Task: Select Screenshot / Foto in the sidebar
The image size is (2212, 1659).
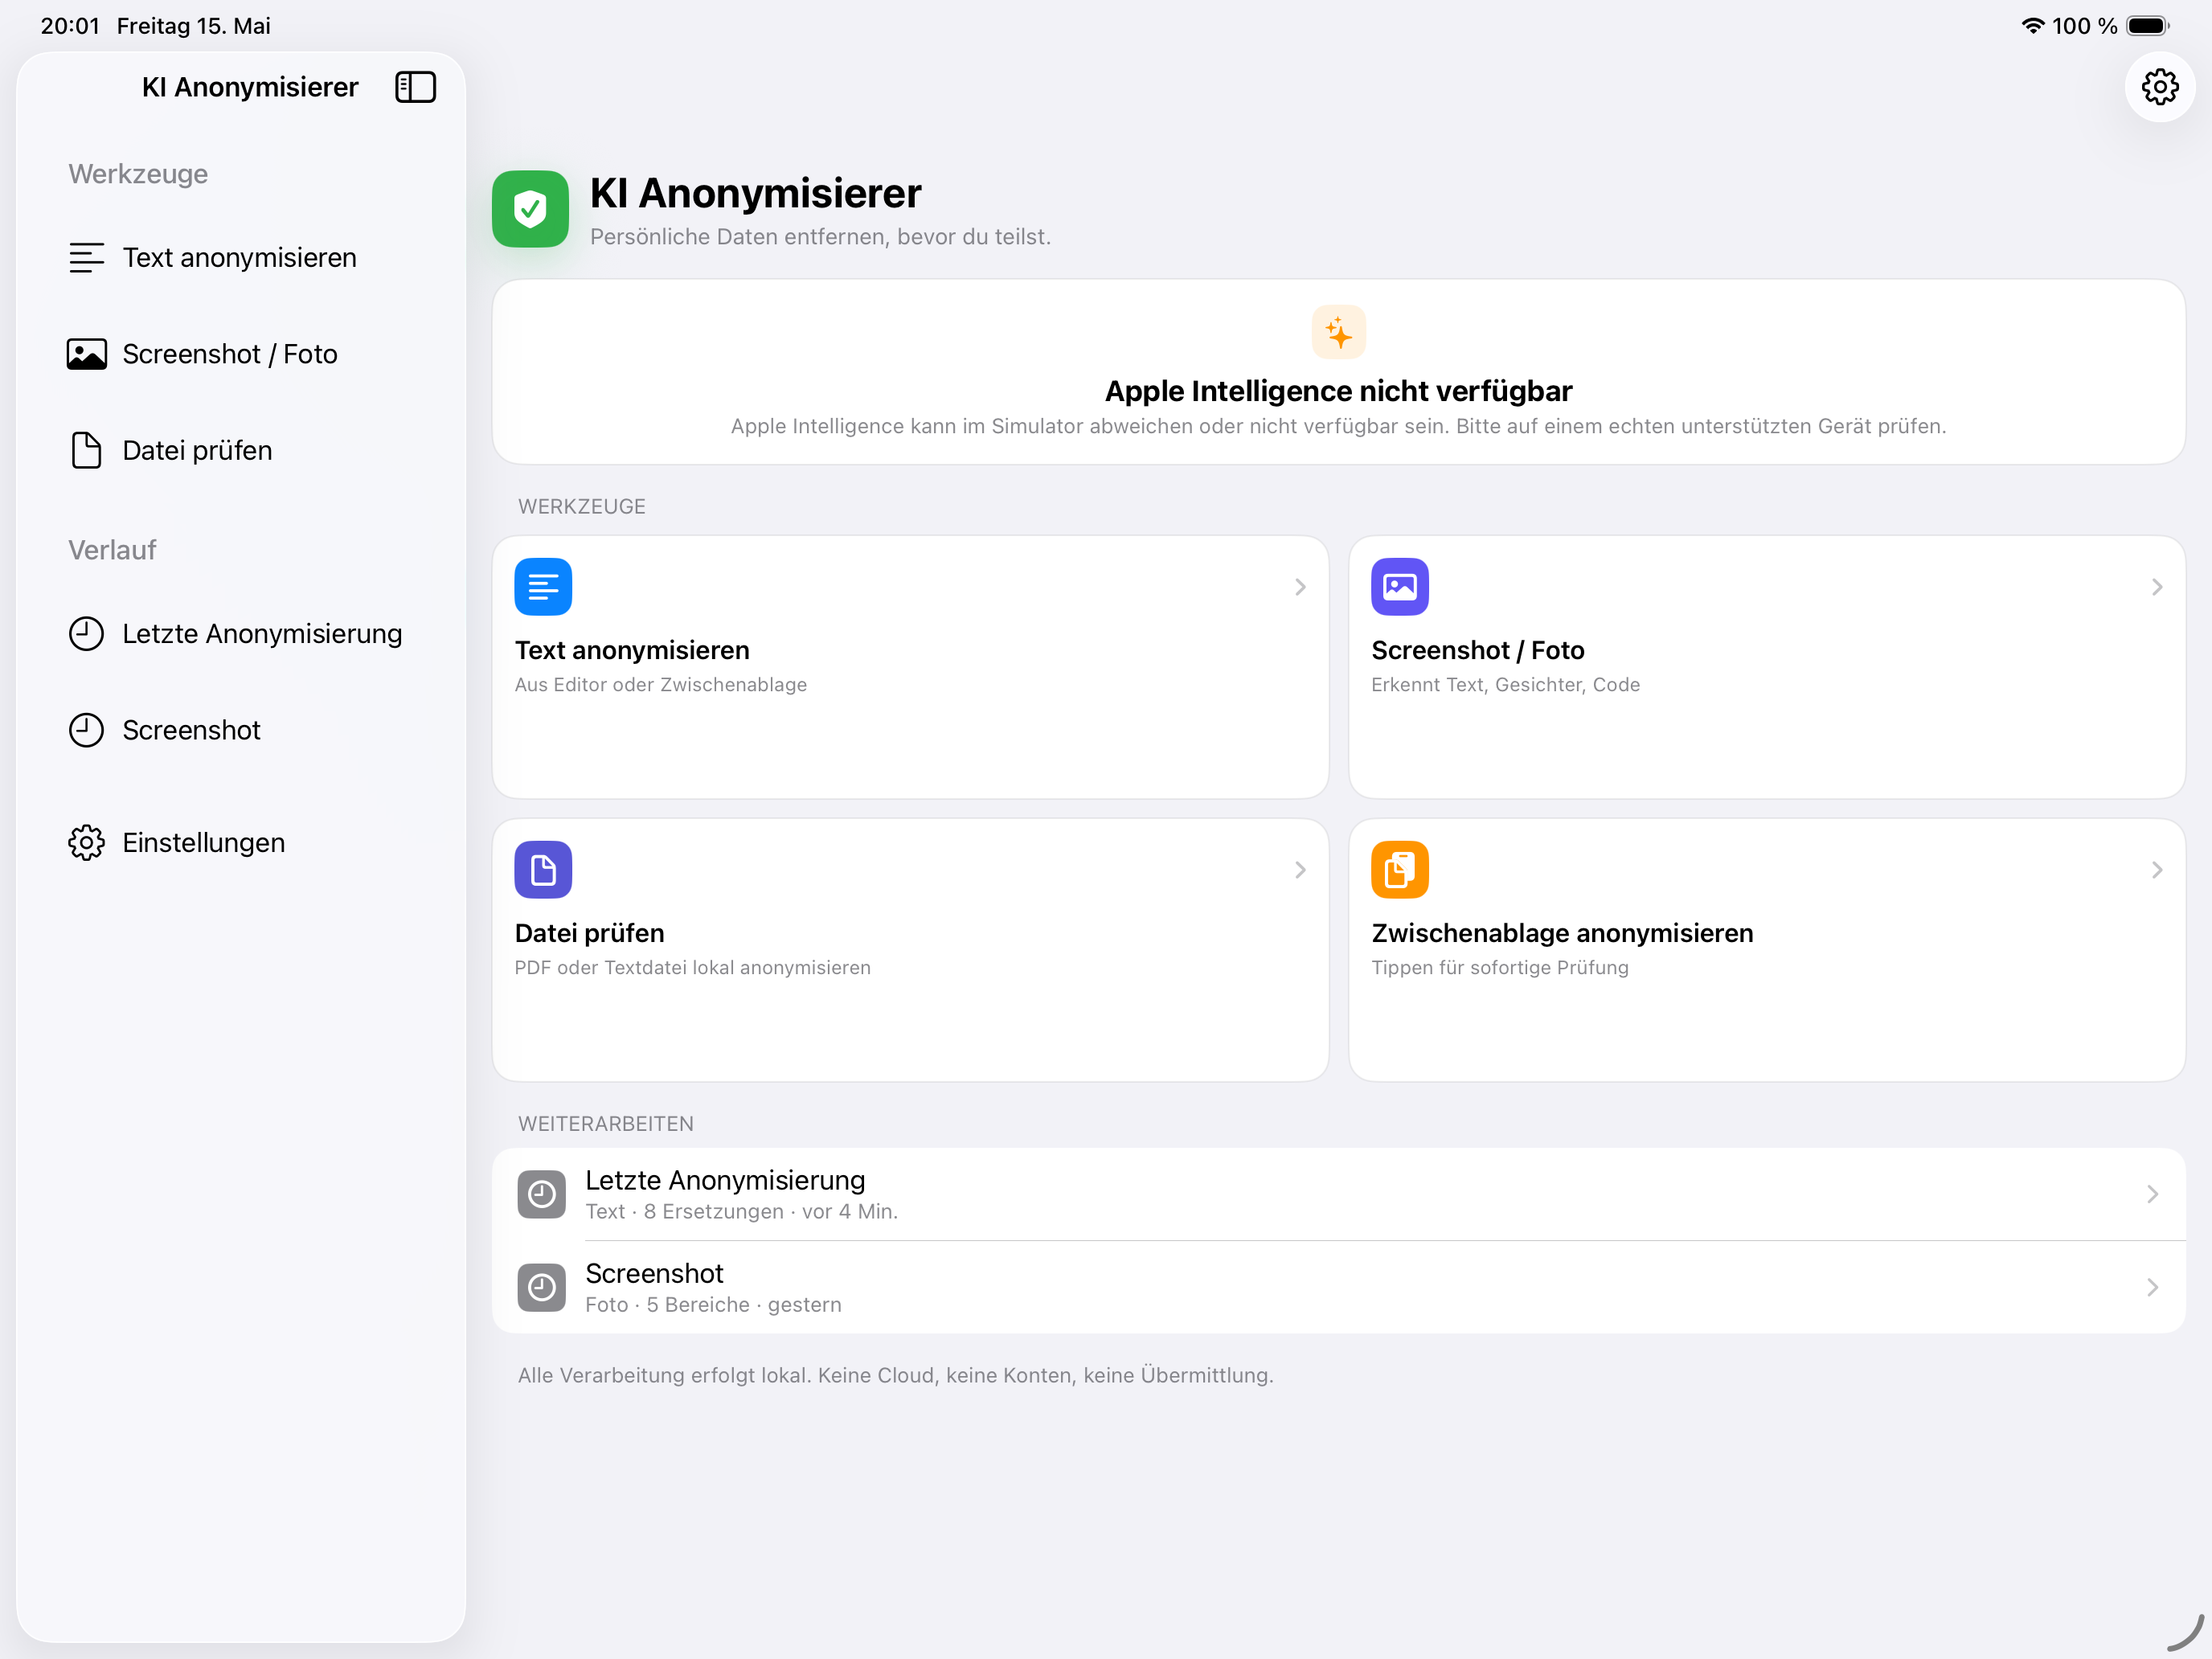Action: [240, 354]
